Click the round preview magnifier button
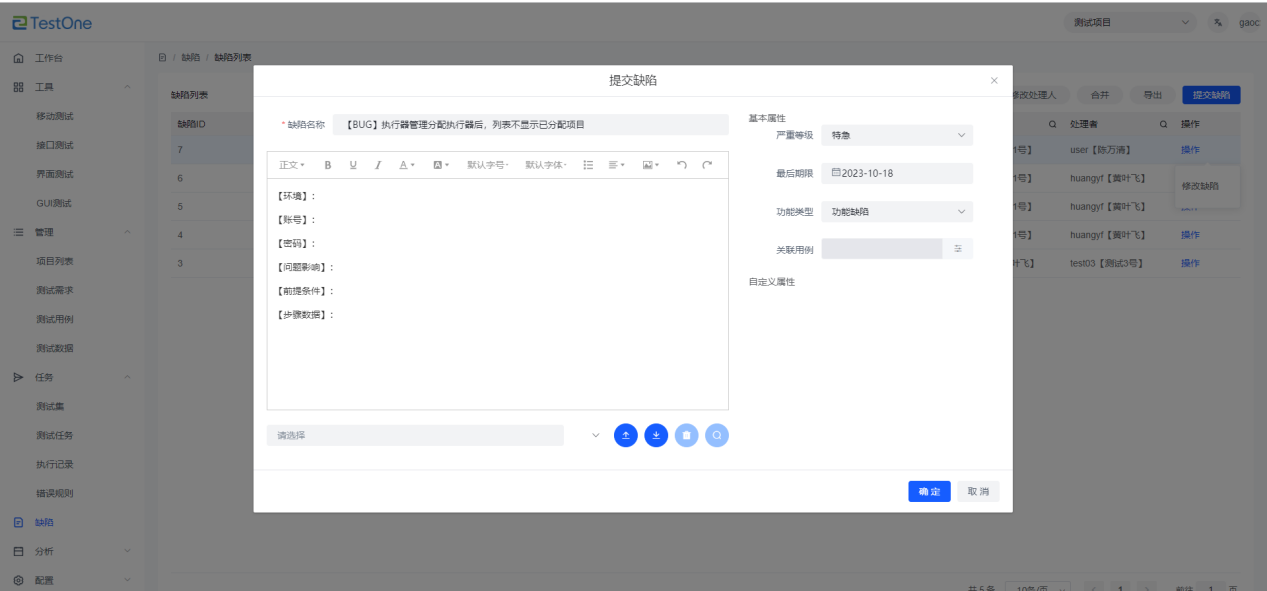This screenshot has width=1267, height=591. (716, 435)
